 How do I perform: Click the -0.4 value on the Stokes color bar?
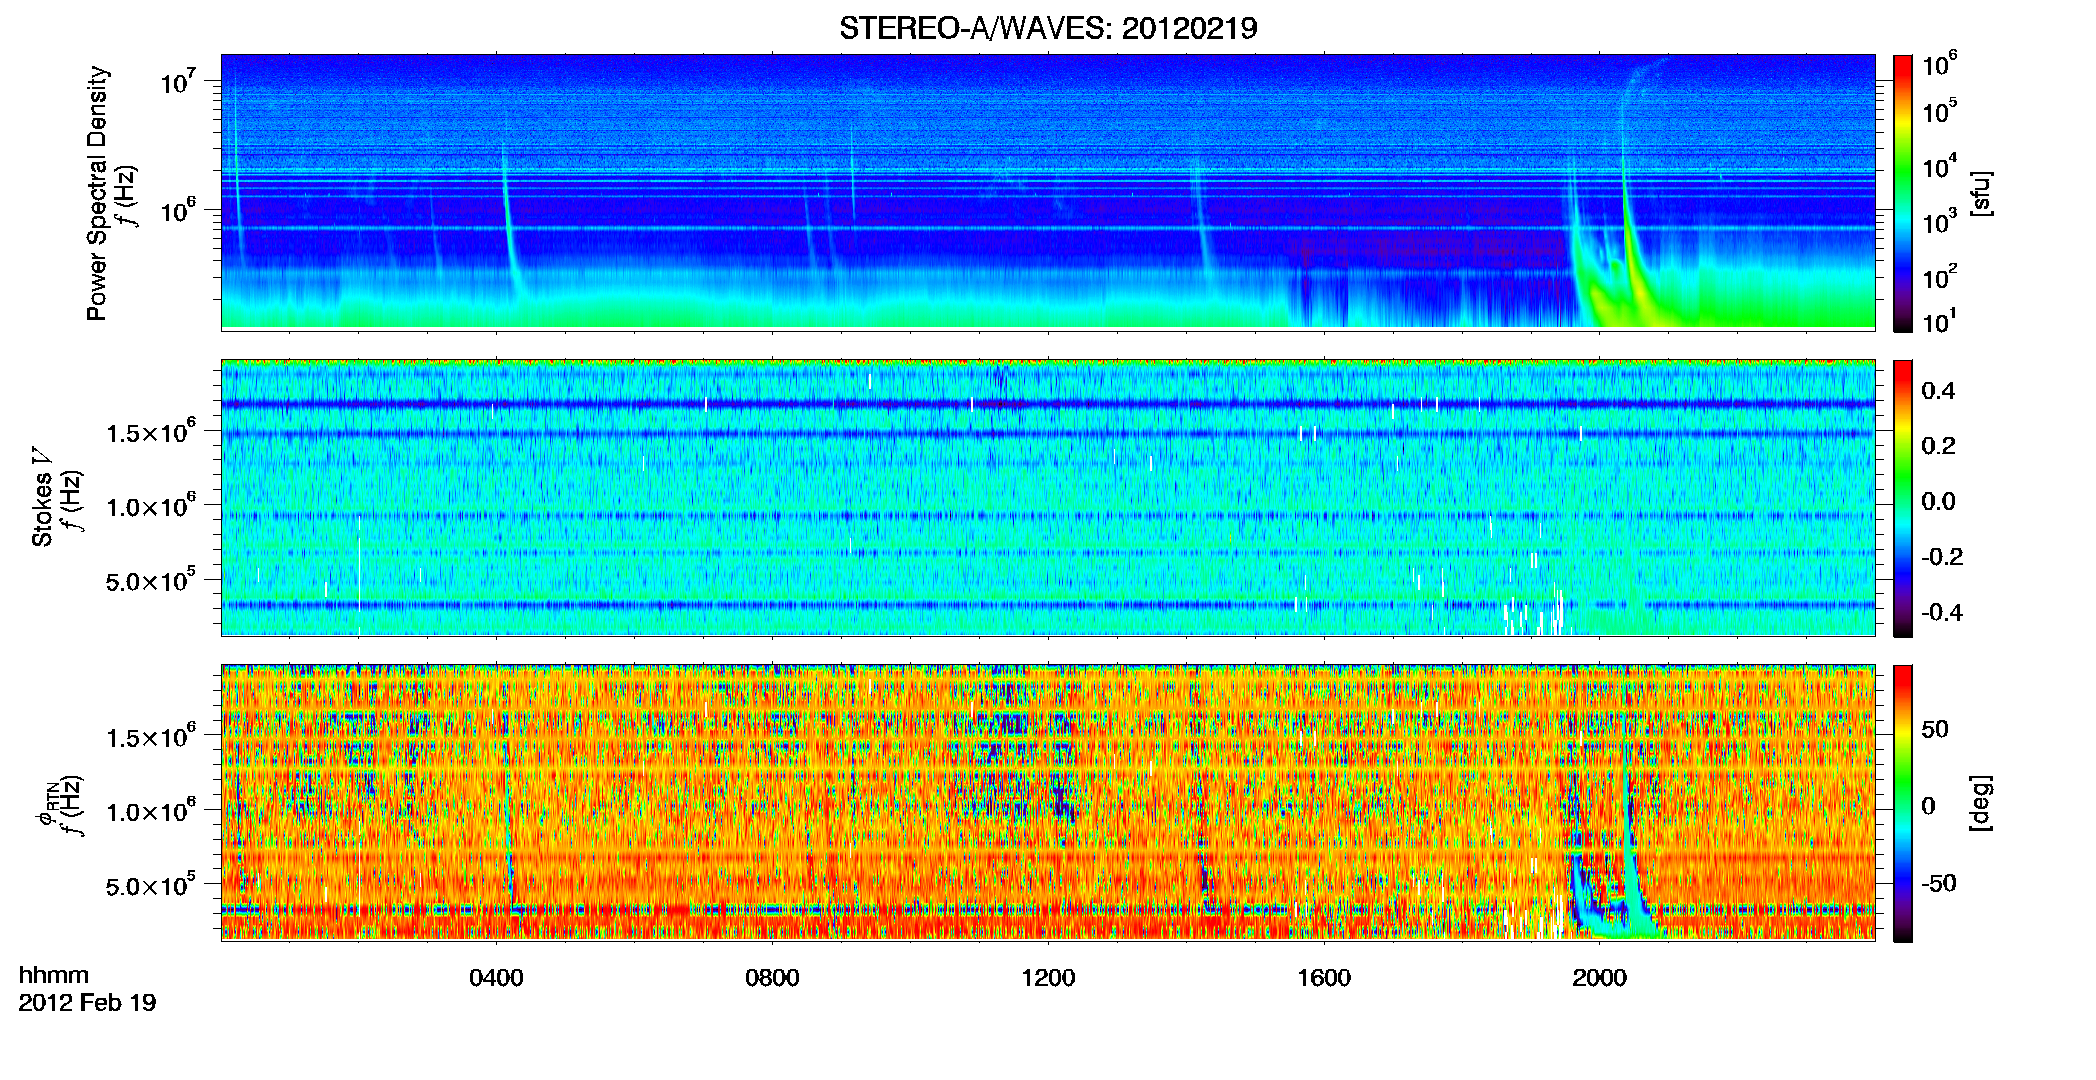click(1942, 612)
